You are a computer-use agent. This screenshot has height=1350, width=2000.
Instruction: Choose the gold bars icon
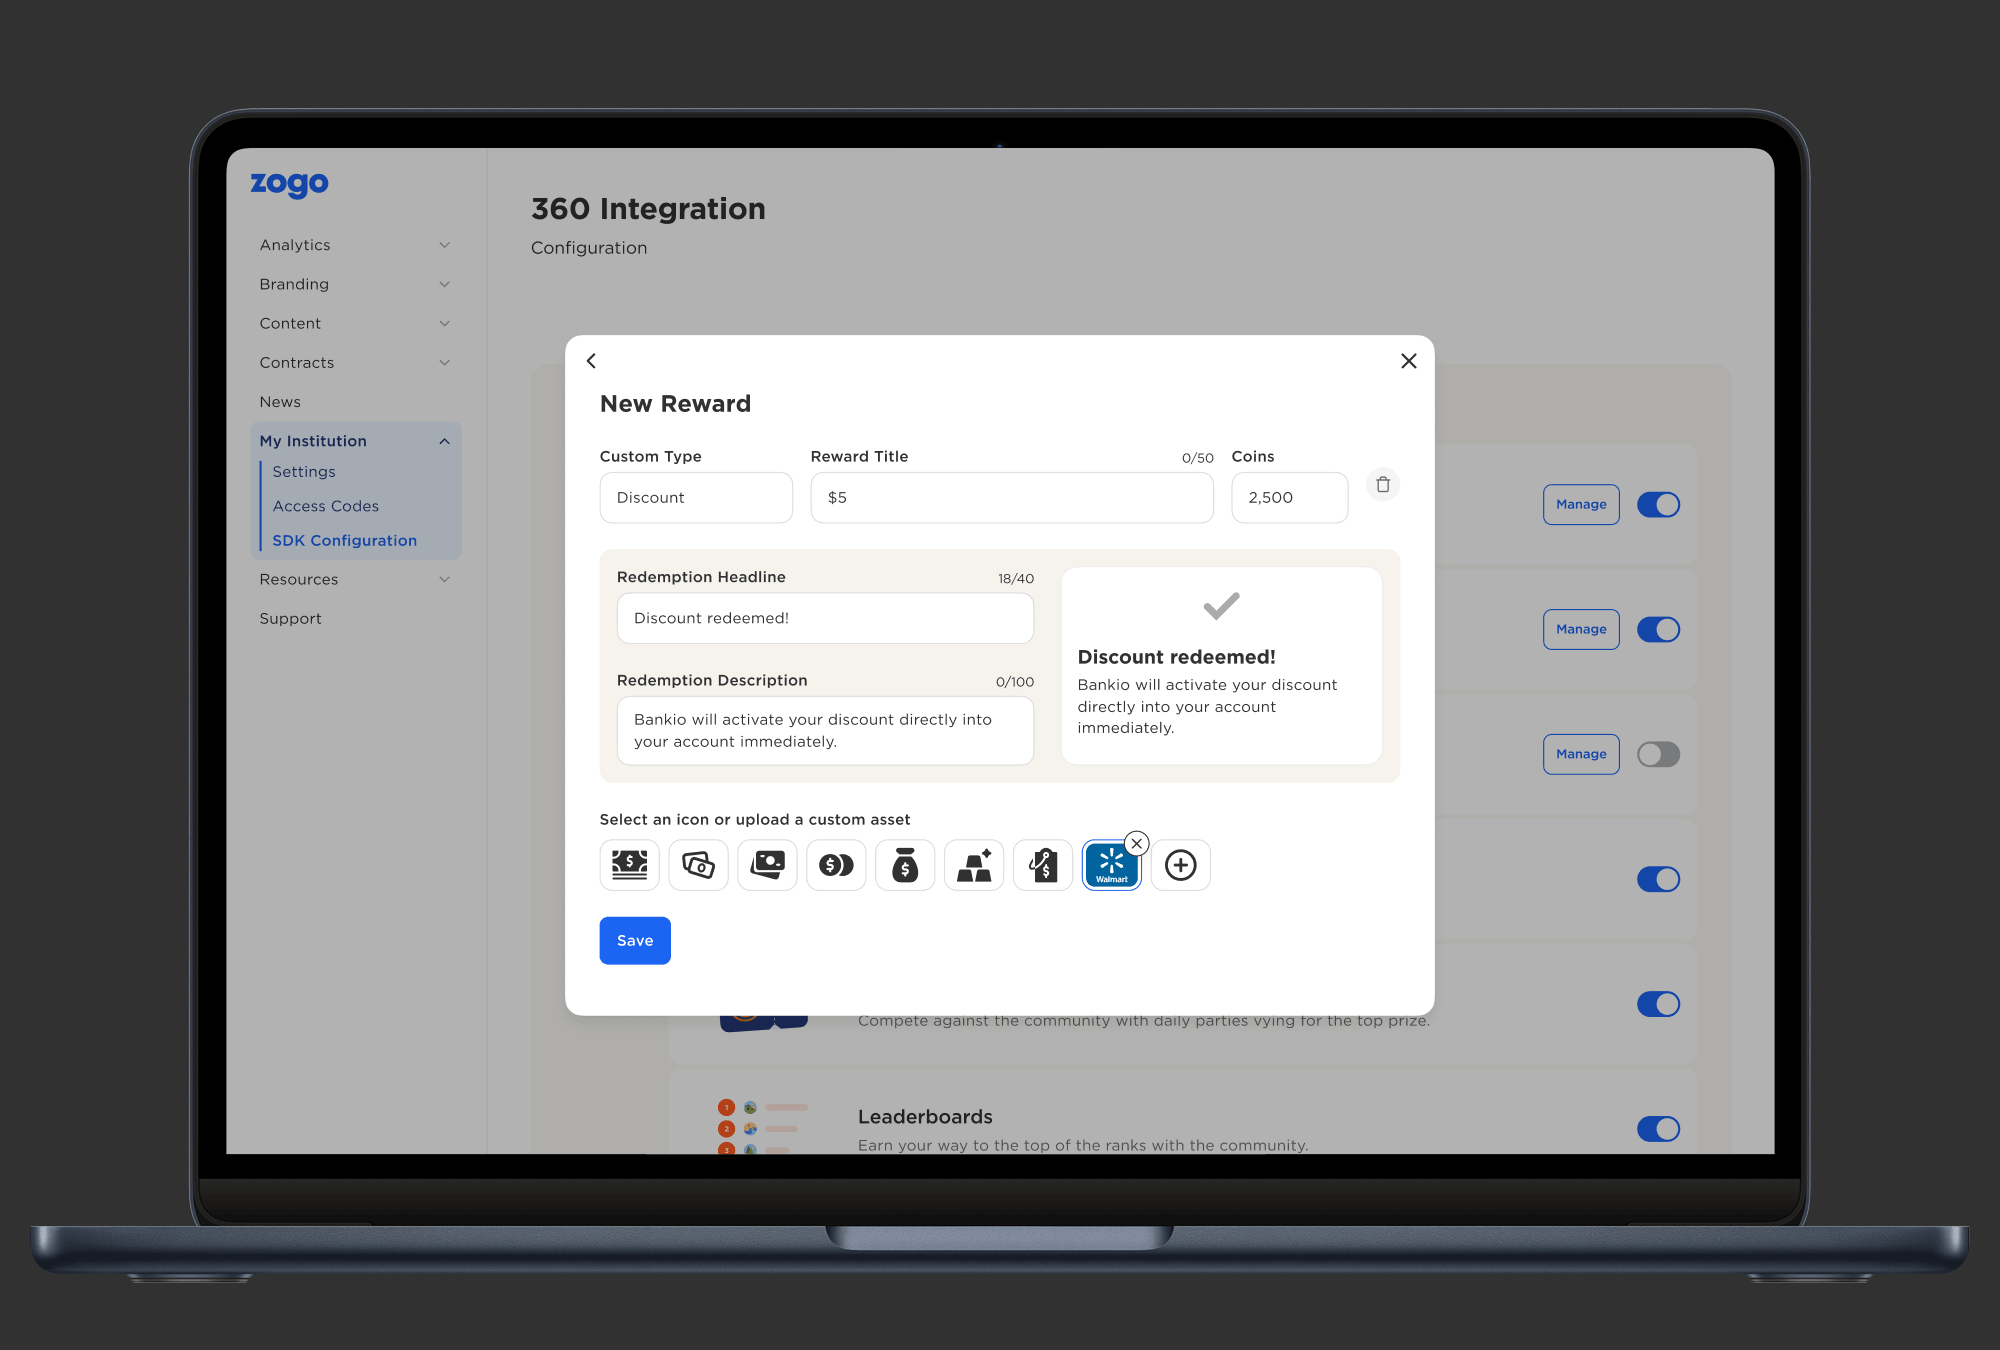coord(974,865)
